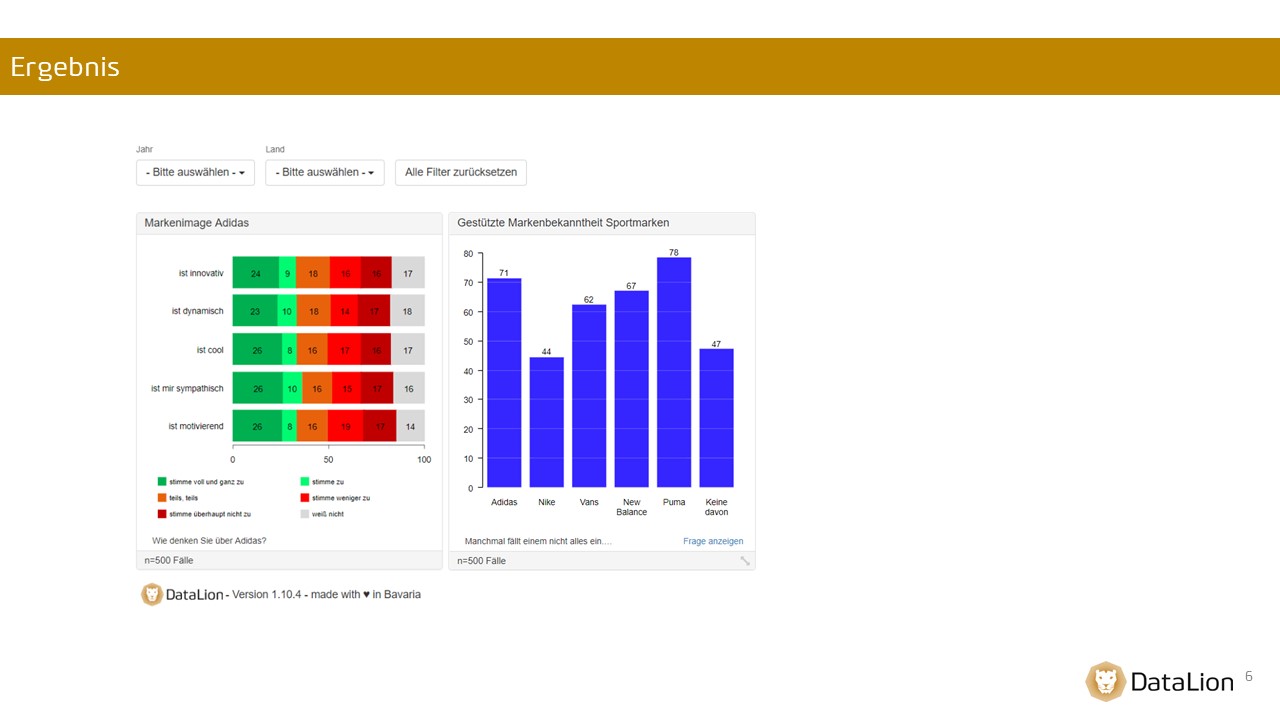
Task: Click the New Balance bar in chart
Action: (x=631, y=389)
